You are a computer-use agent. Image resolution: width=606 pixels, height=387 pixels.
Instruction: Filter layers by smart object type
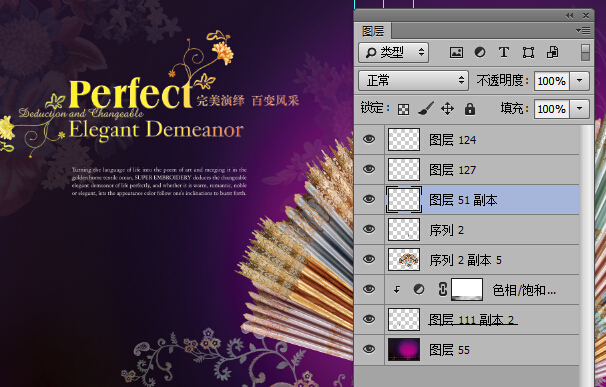(552, 52)
